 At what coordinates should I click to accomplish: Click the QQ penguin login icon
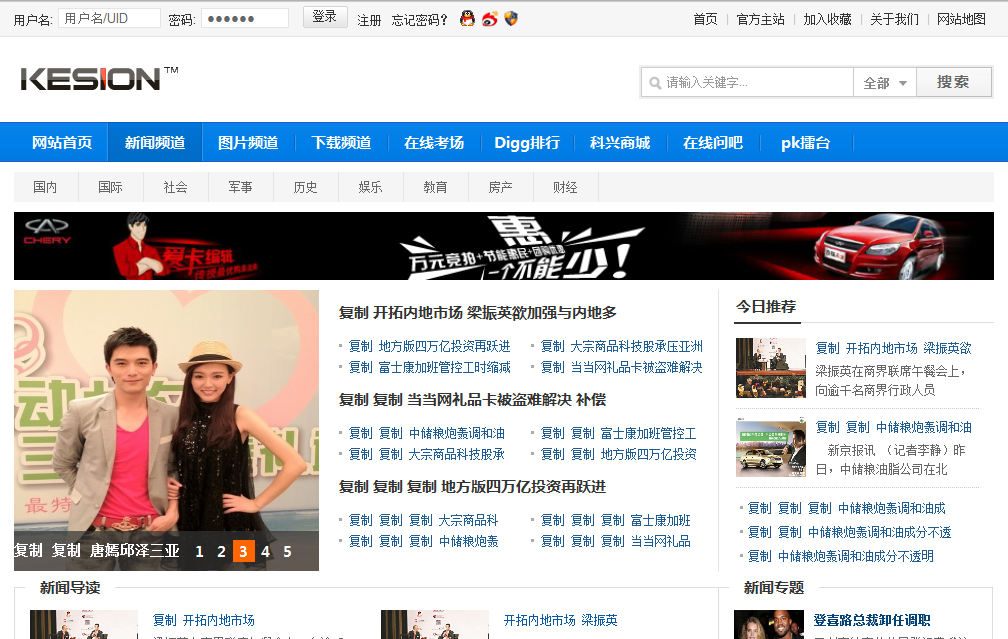467,19
